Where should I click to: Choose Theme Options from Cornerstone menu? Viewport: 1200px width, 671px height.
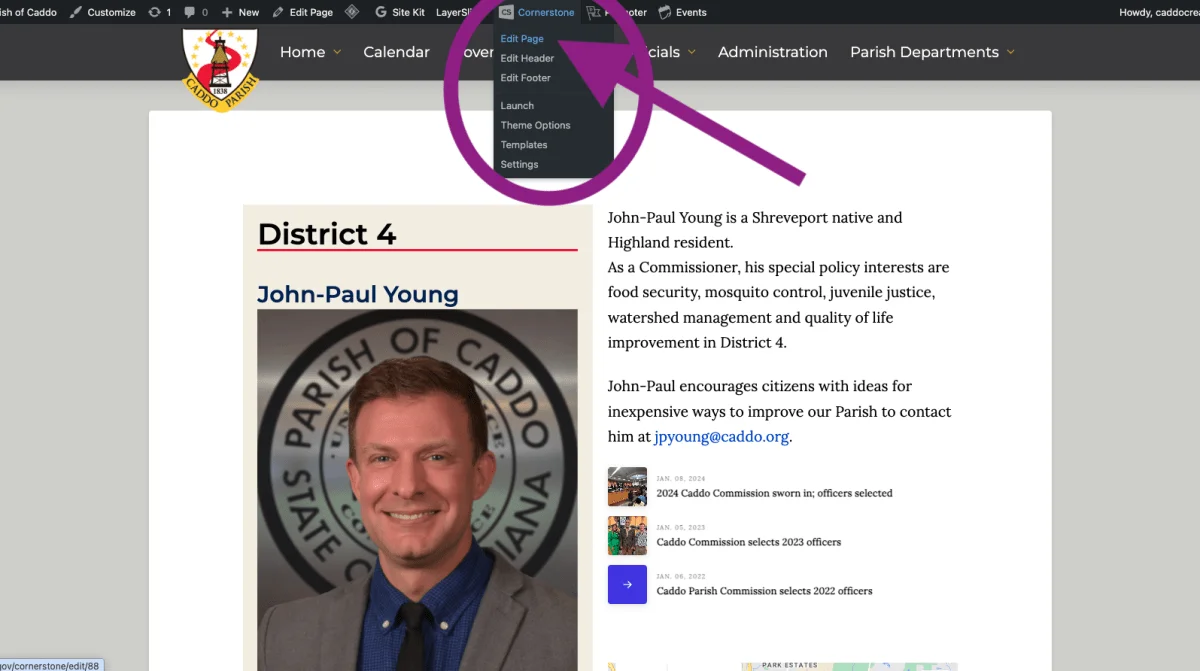[535, 125]
